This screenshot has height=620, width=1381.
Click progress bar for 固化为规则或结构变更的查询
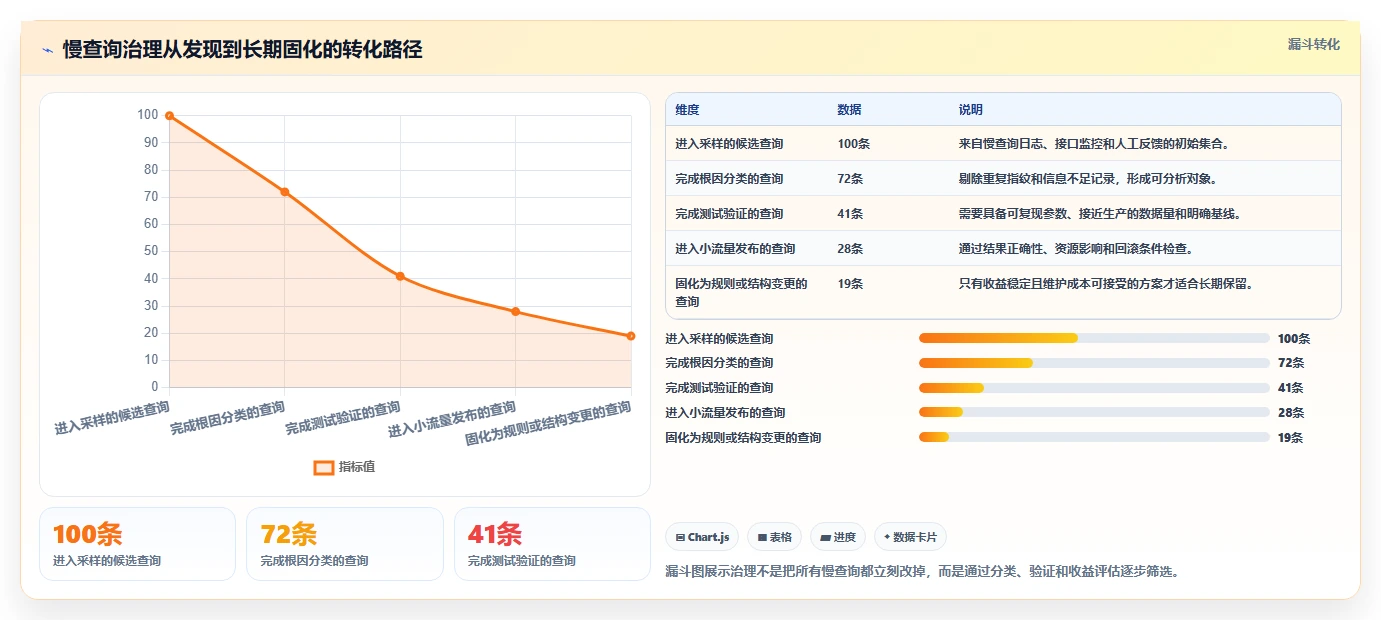[x=1094, y=437]
